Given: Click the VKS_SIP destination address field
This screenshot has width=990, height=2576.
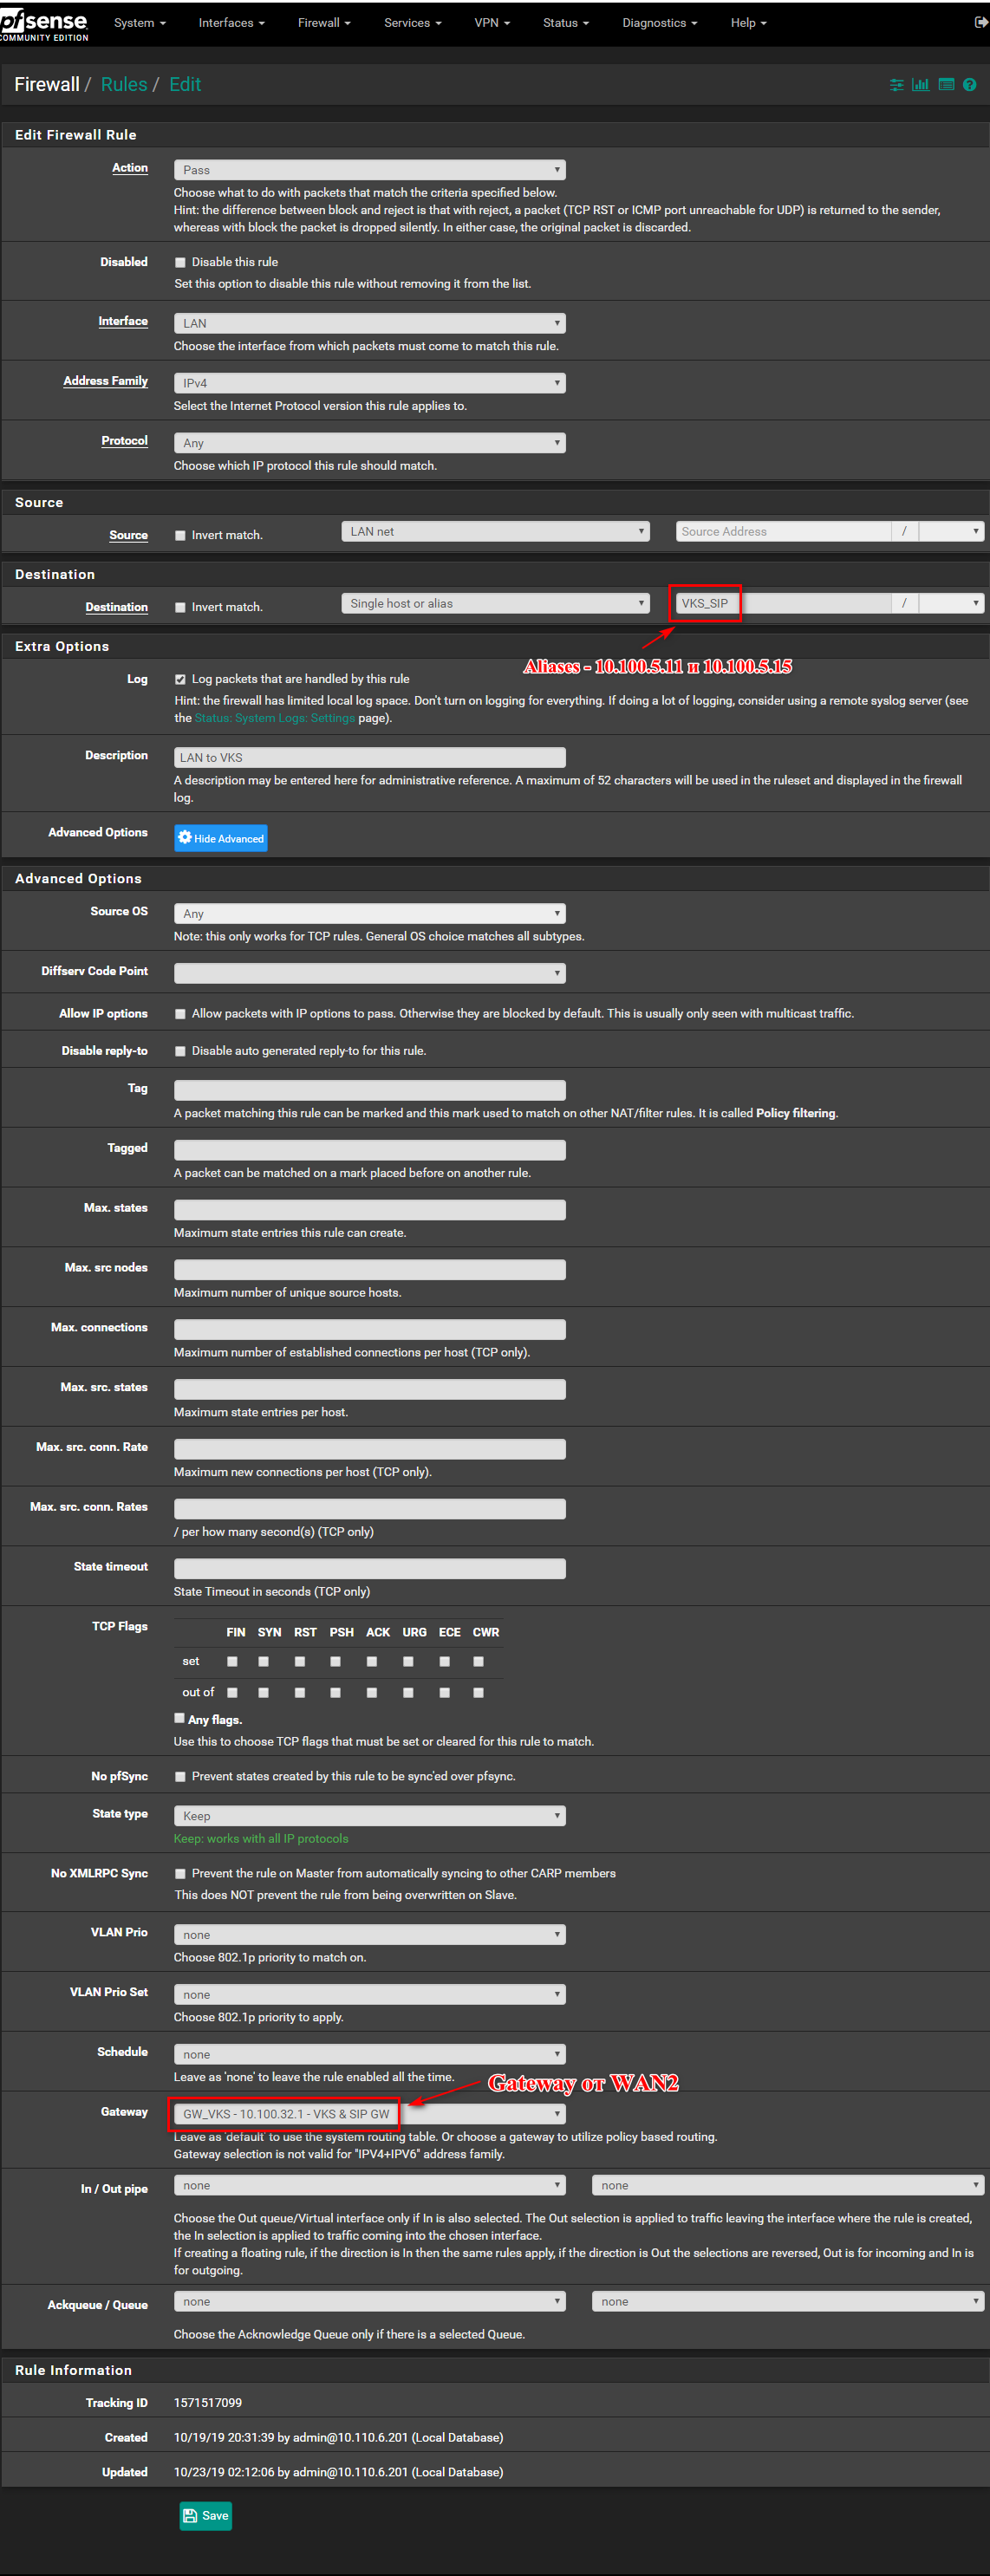Looking at the screenshot, I should click(783, 604).
